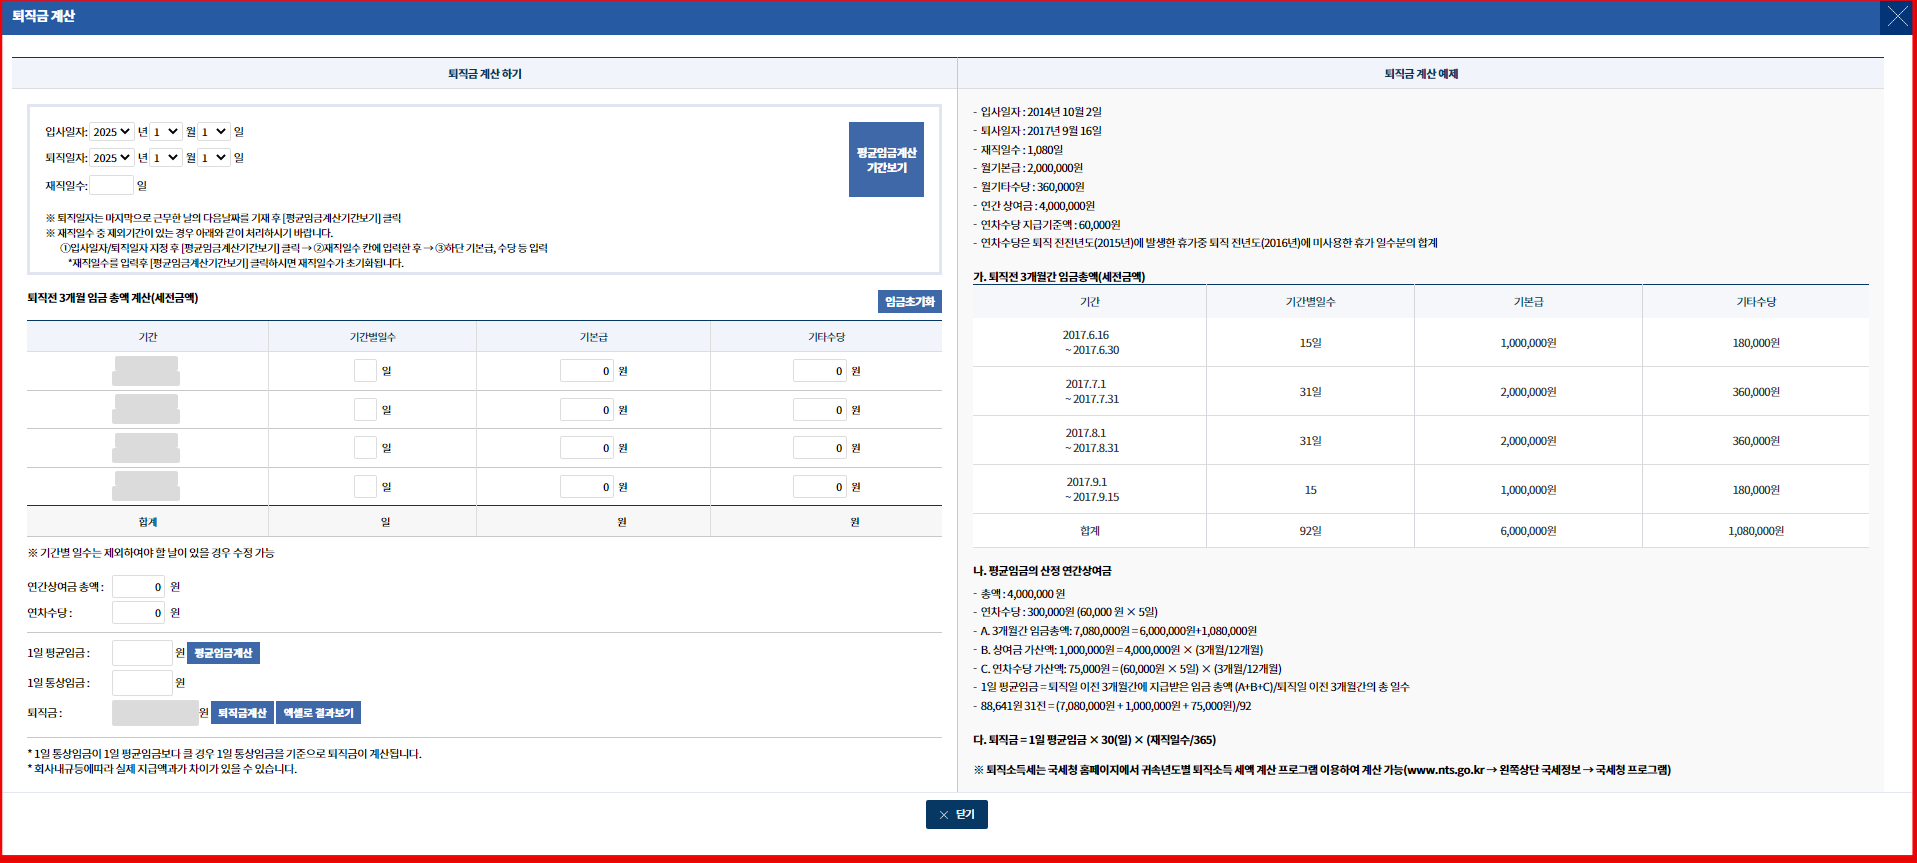Click second row 기타수당 input

click(820, 410)
